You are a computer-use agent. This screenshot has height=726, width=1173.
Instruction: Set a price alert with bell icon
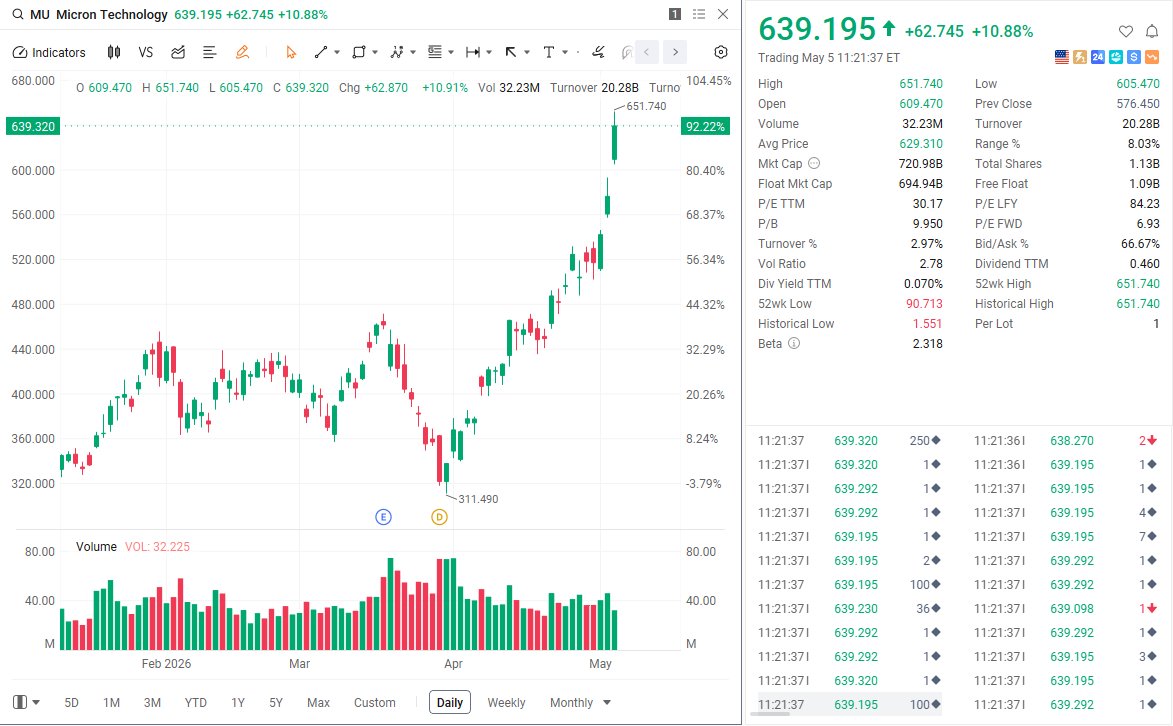1152,31
